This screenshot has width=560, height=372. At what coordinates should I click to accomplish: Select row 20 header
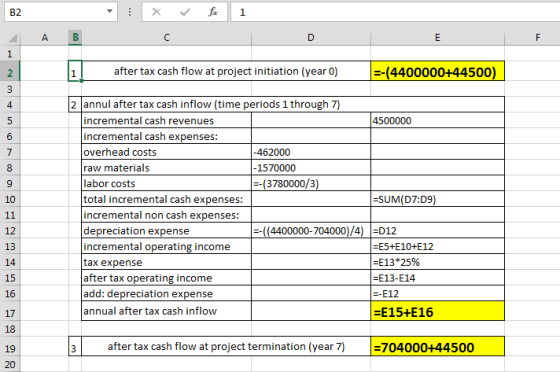(x=10, y=365)
